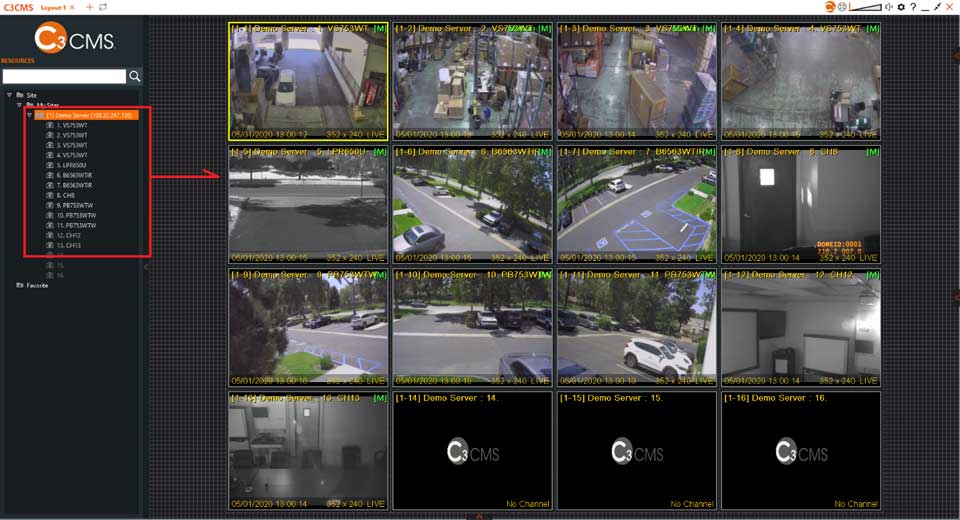This screenshot has width=960, height=520.
Task: Collapse the Site tree node
Action: 9,95
